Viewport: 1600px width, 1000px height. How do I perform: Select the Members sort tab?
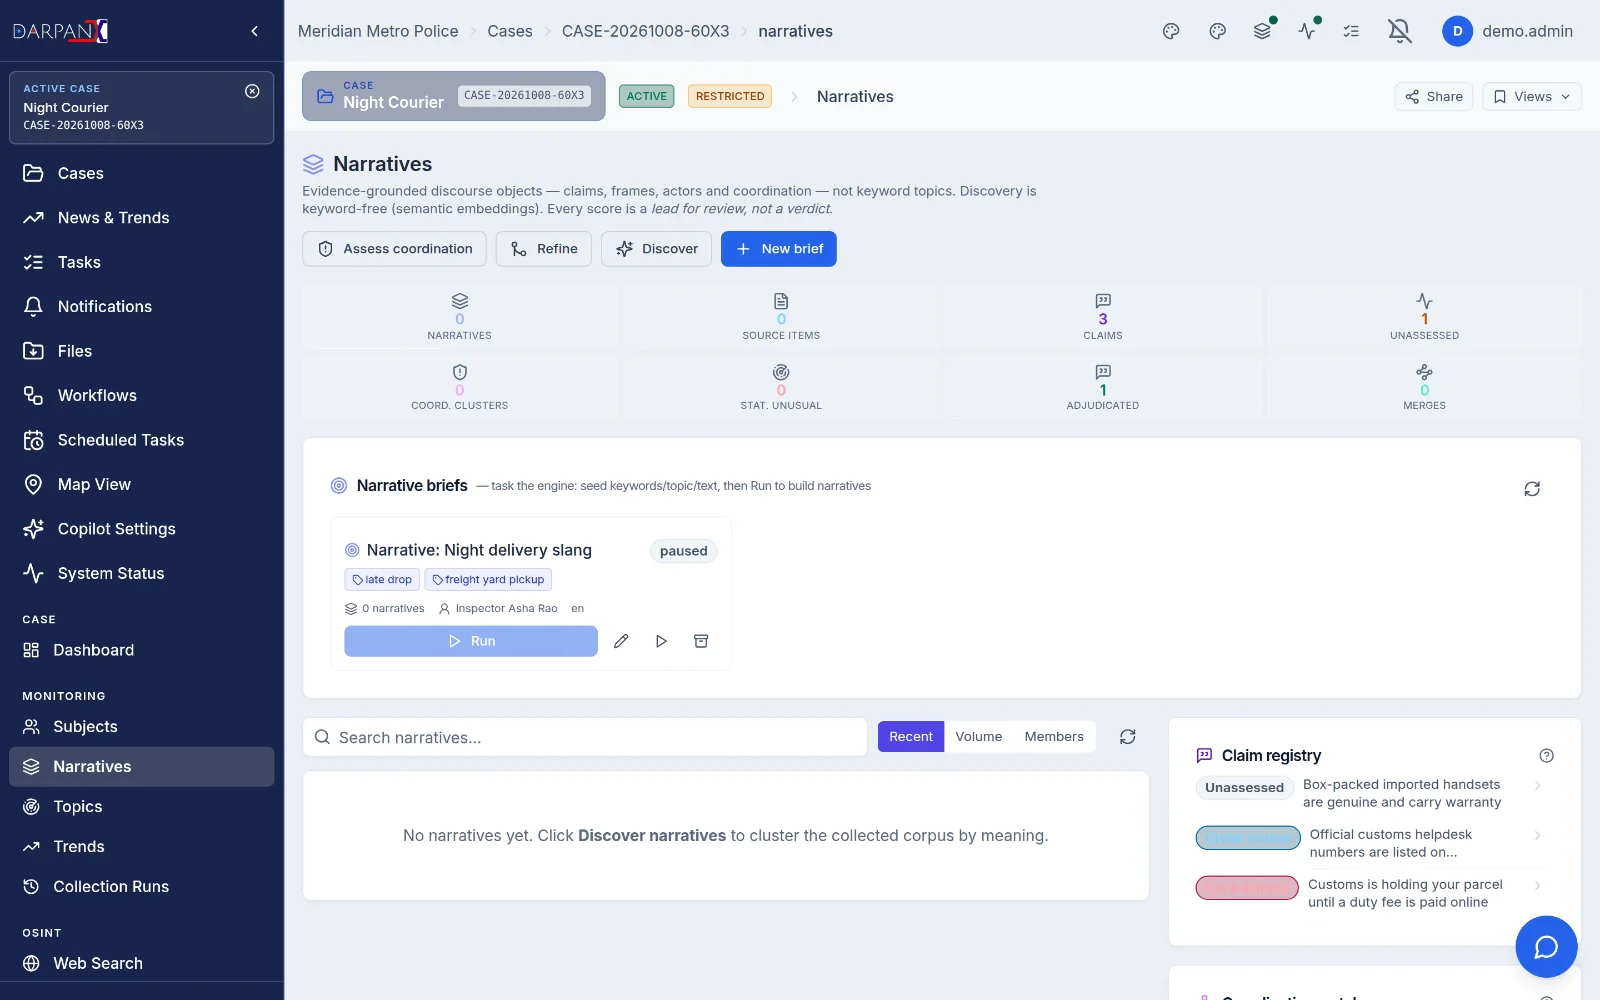tap(1054, 737)
